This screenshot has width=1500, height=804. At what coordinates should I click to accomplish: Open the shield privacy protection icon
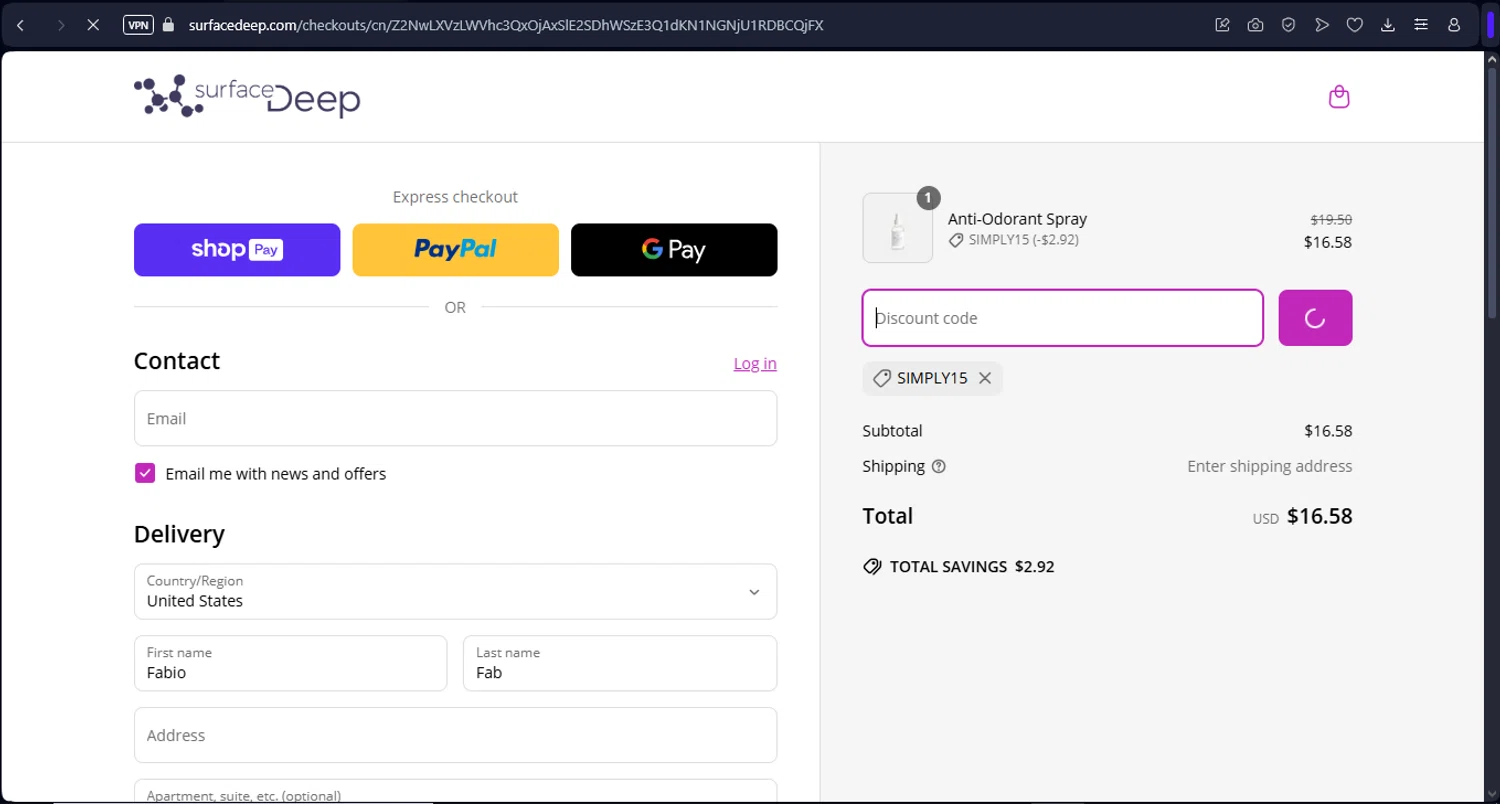tap(1288, 25)
